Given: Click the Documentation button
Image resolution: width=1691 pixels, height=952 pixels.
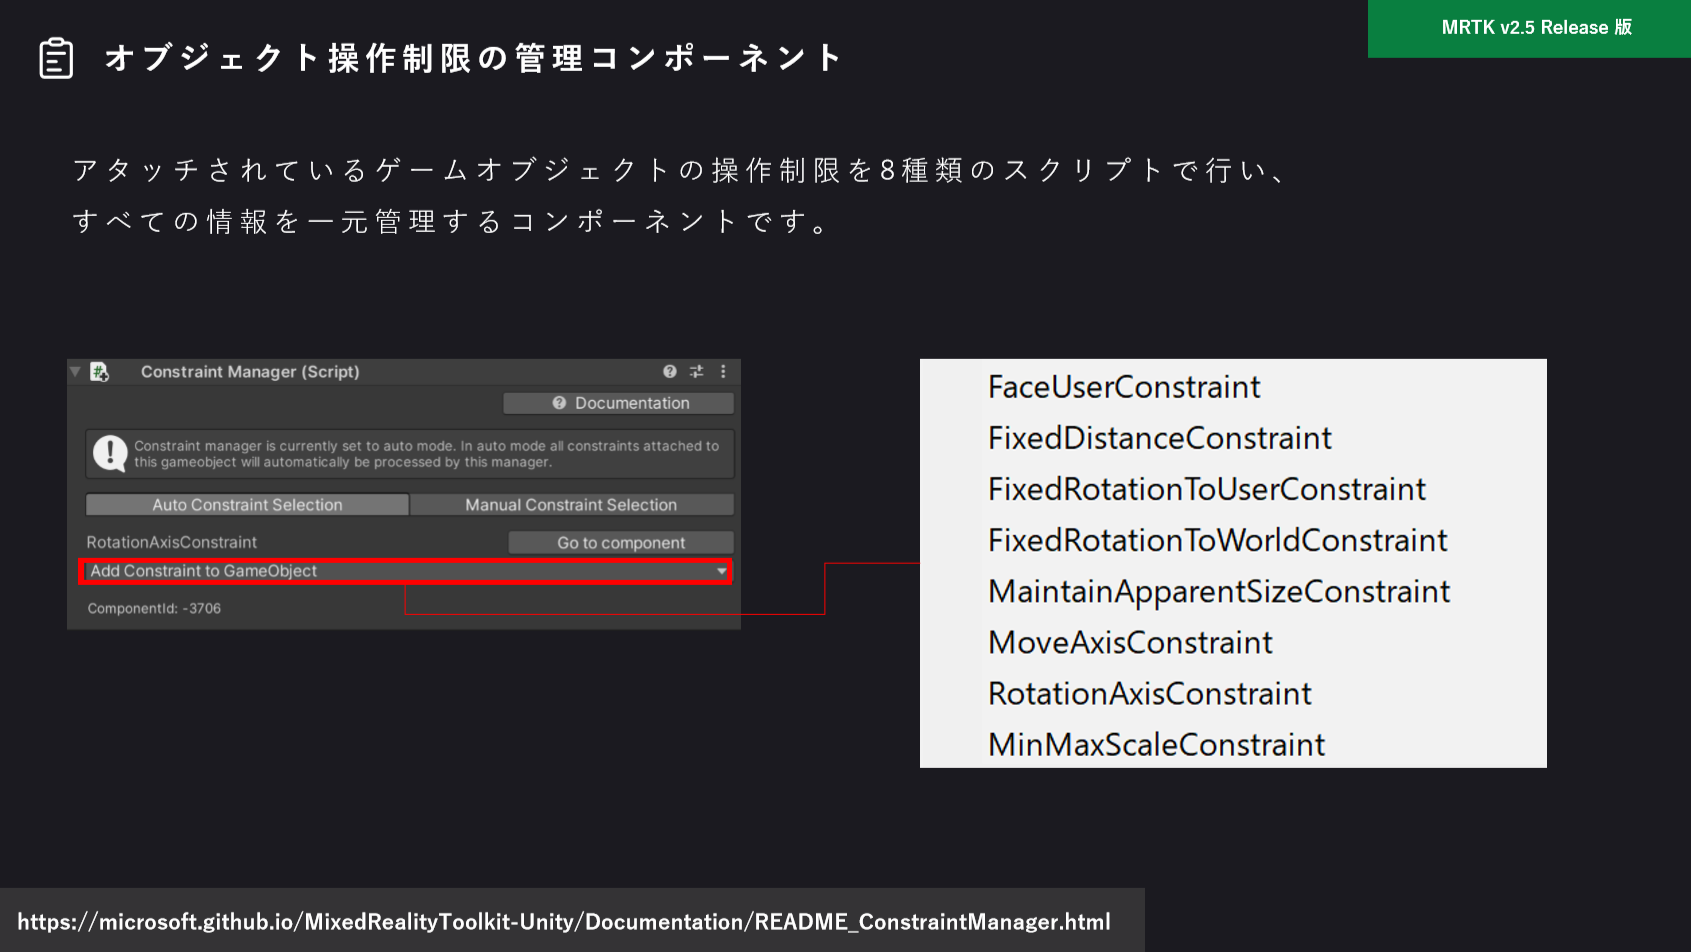Looking at the screenshot, I should click(x=619, y=403).
